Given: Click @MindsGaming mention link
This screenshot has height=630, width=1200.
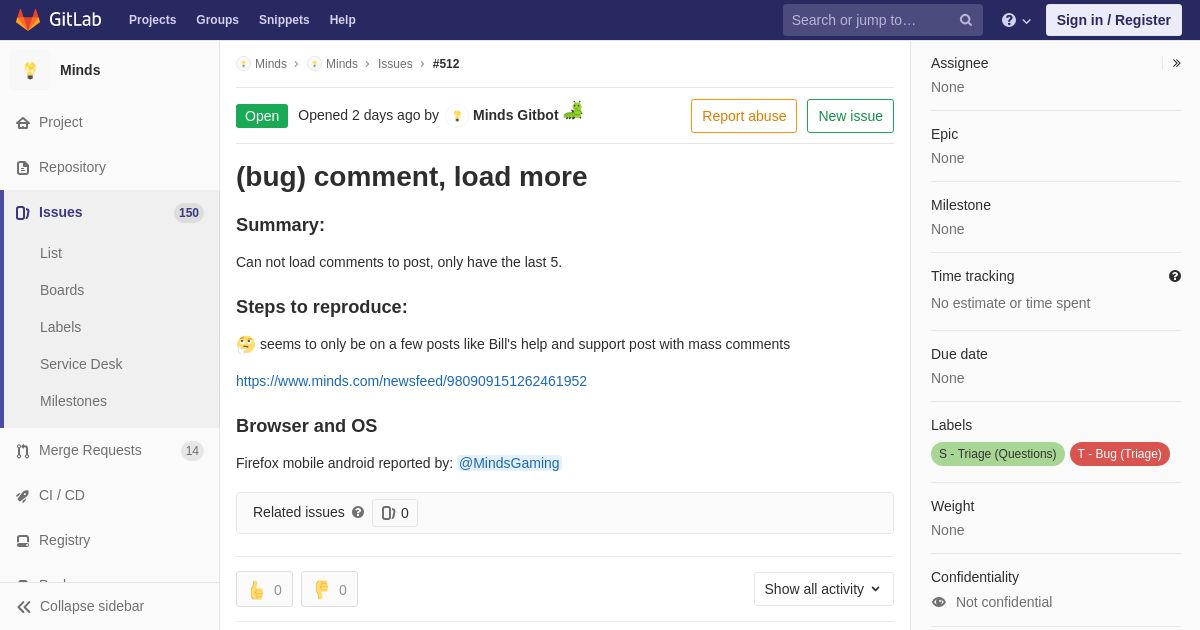Looking at the screenshot, I should [510, 463].
